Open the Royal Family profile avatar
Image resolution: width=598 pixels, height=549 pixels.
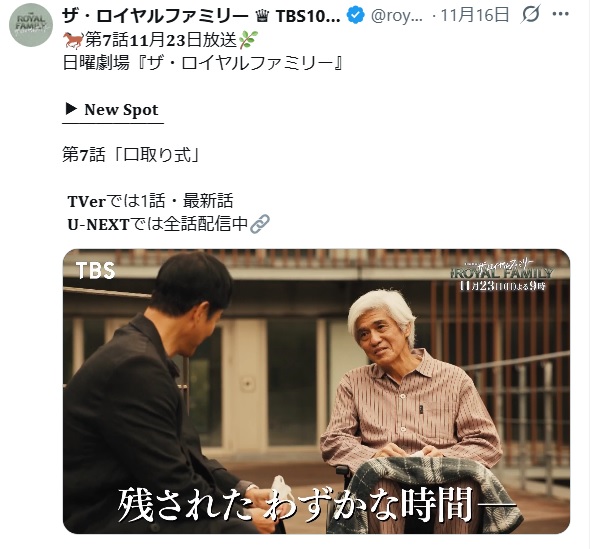coord(31,25)
